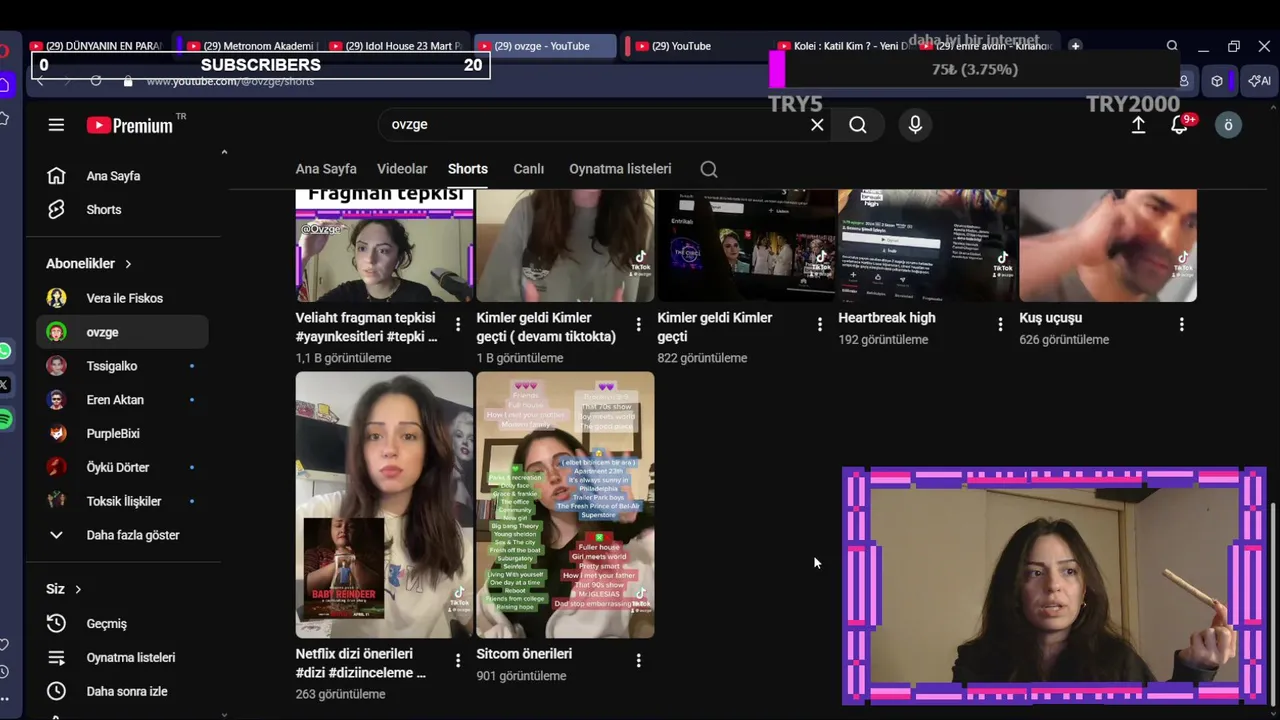Open X Twitter in the browser sidebar

click(x=4, y=385)
